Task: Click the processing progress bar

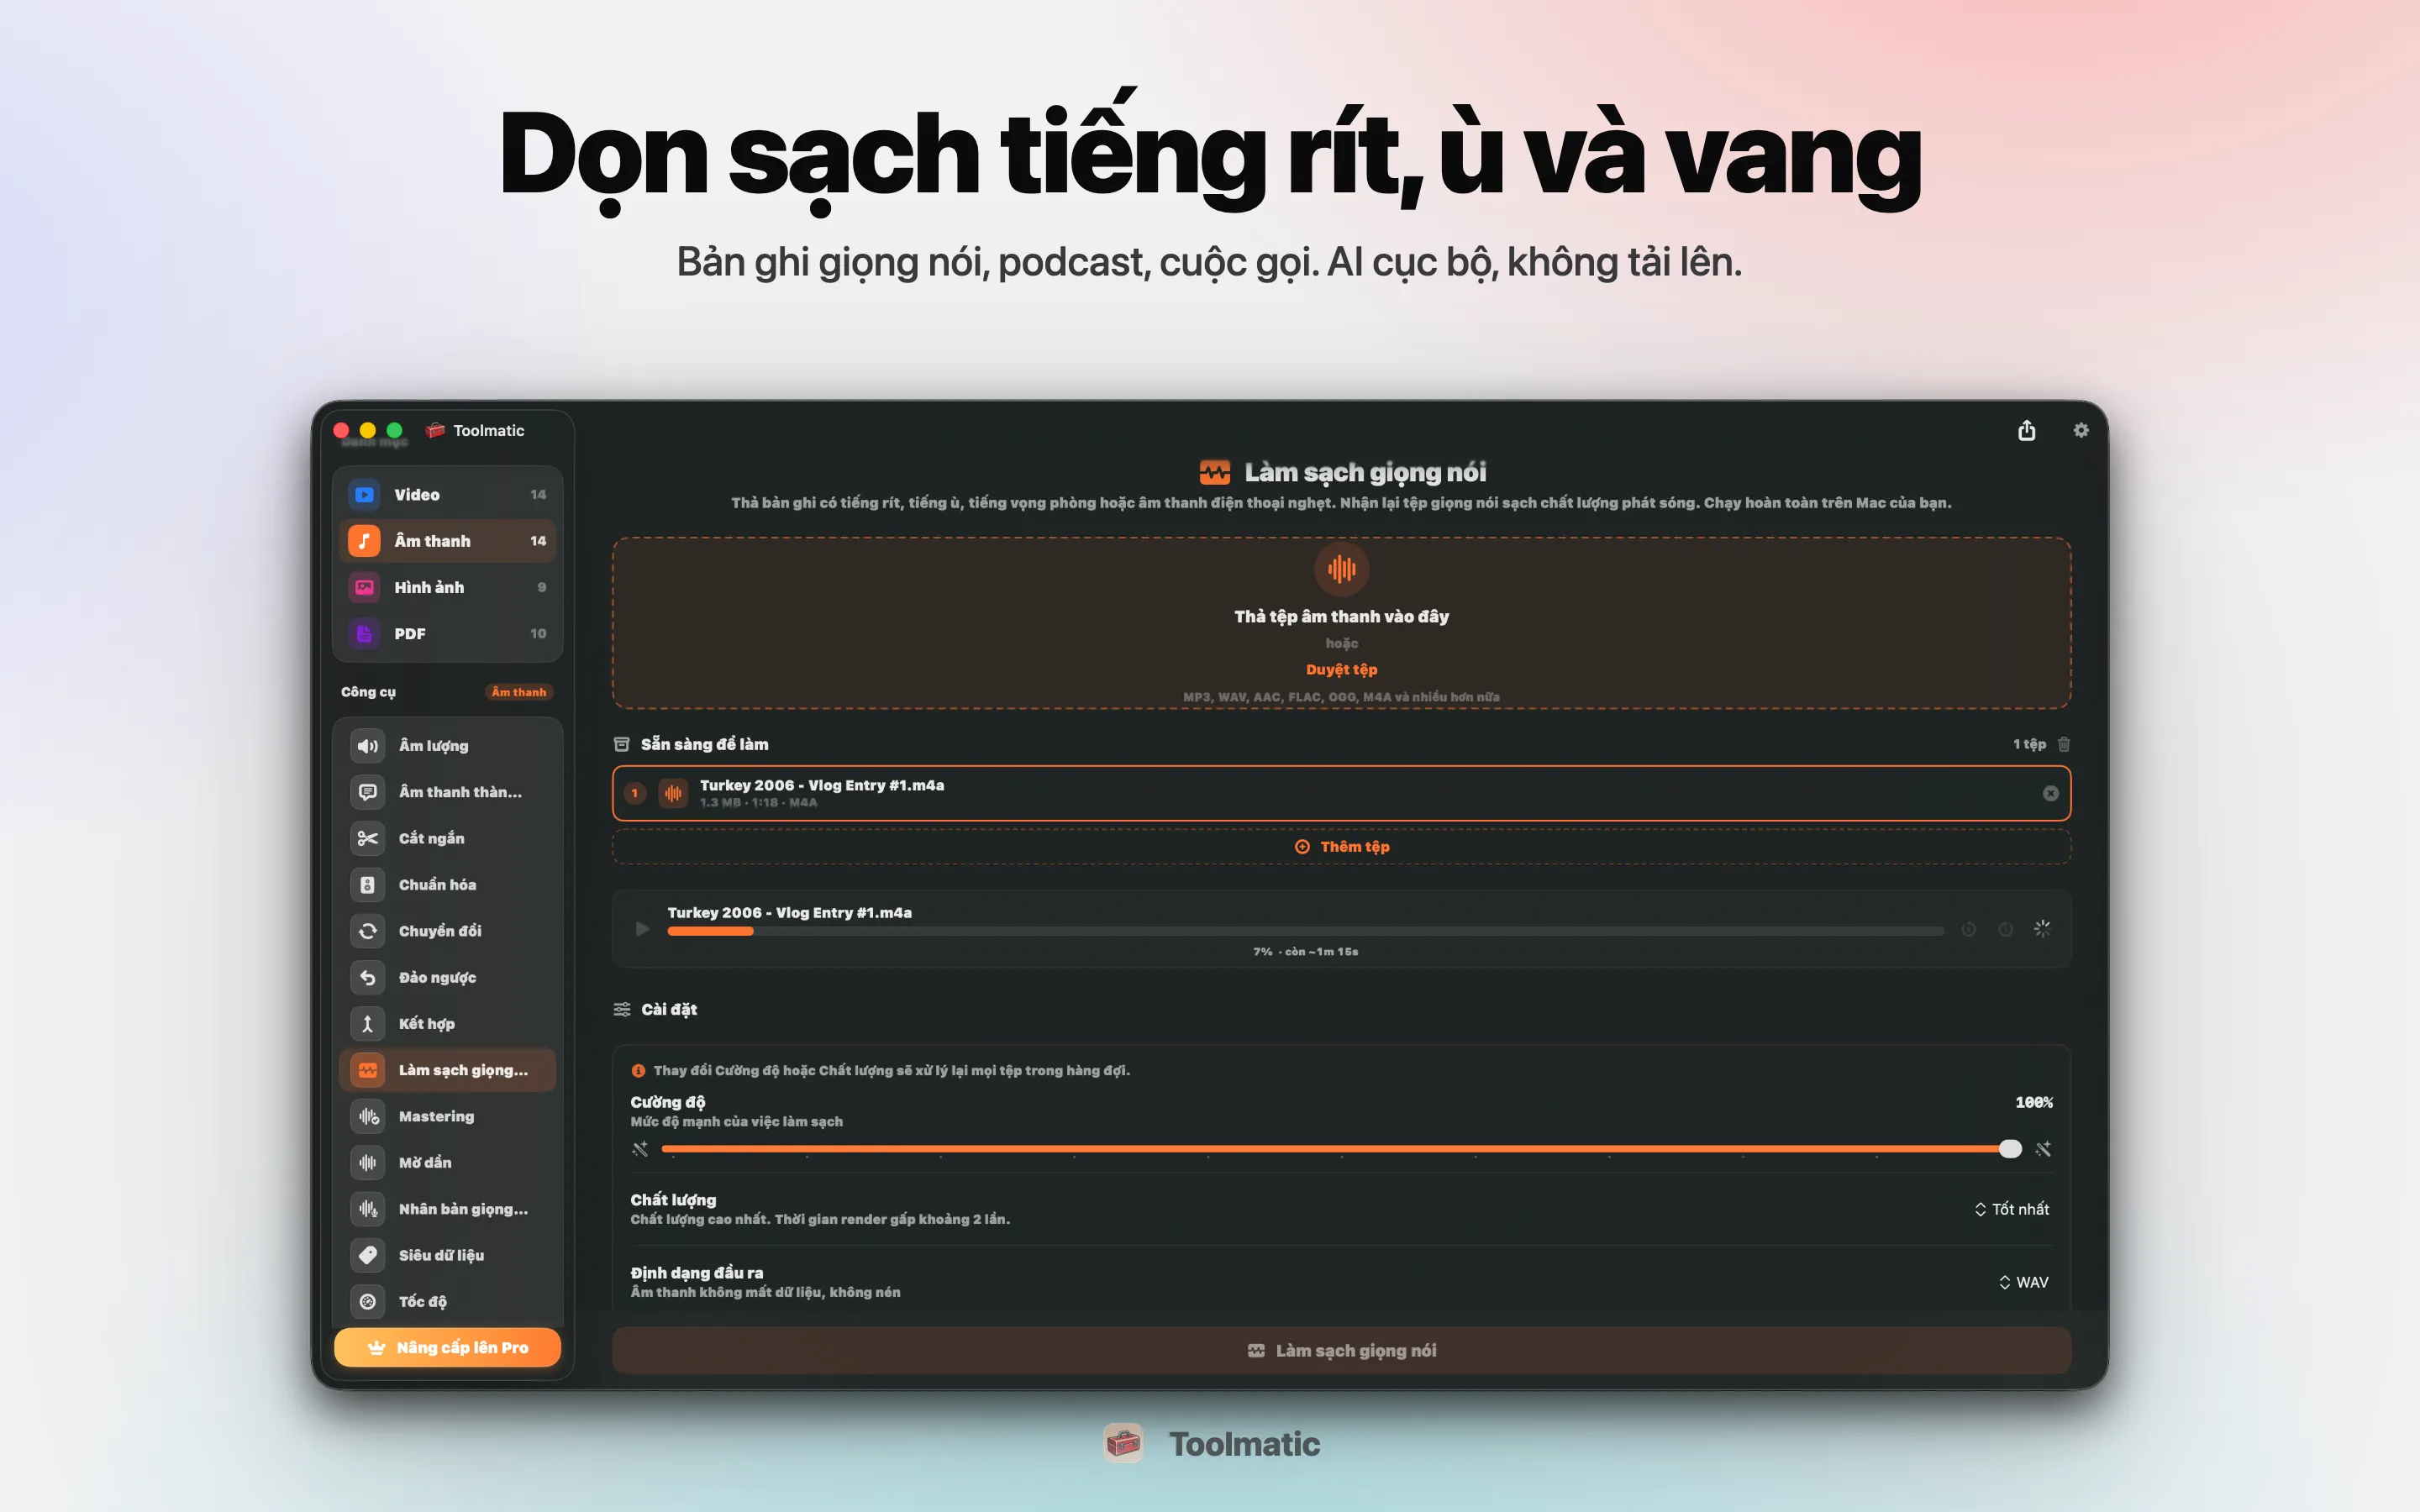Action: pos(1305,932)
